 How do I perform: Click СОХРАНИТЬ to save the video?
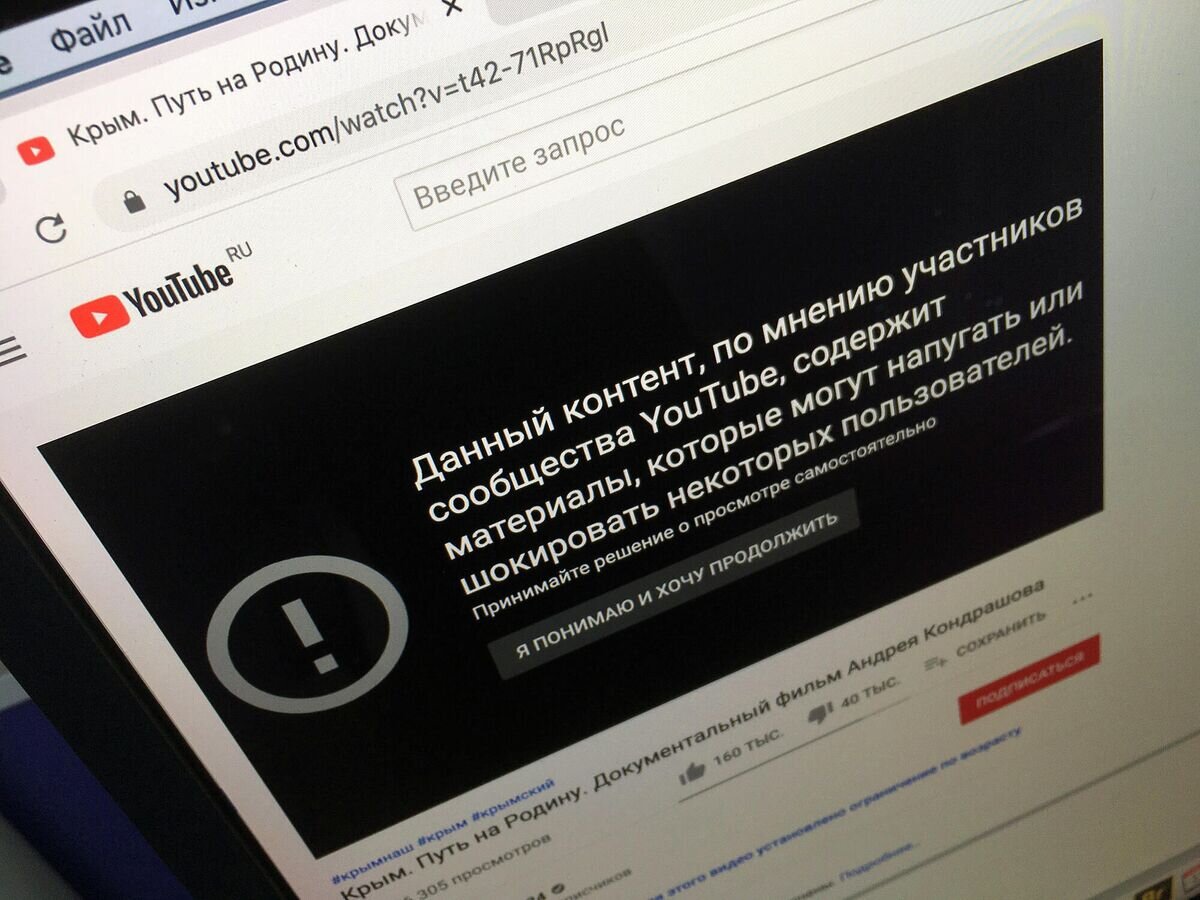(985, 641)
